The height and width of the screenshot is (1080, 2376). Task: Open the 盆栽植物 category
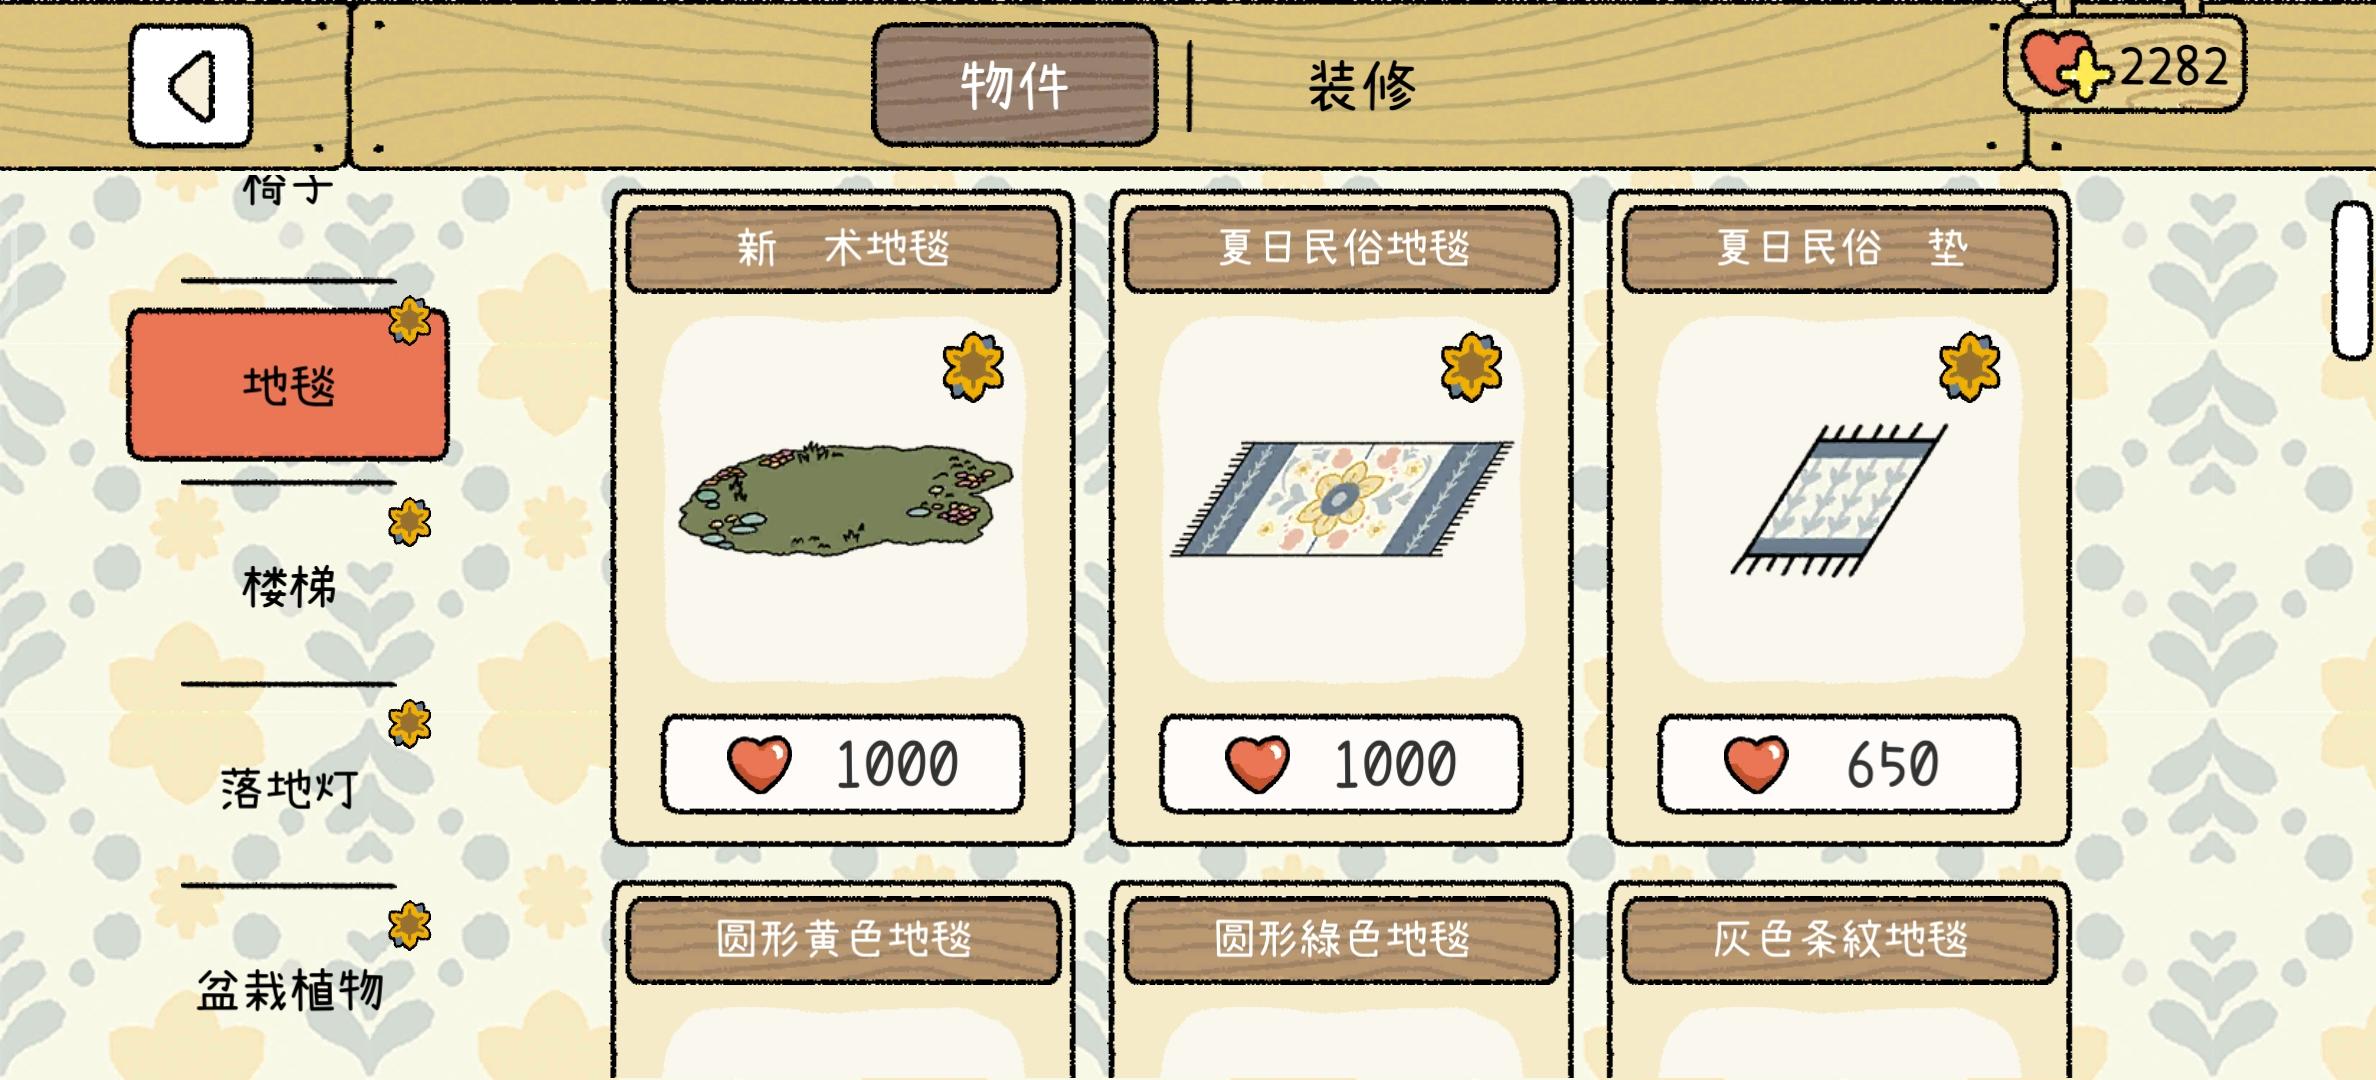tap(290, 990)
